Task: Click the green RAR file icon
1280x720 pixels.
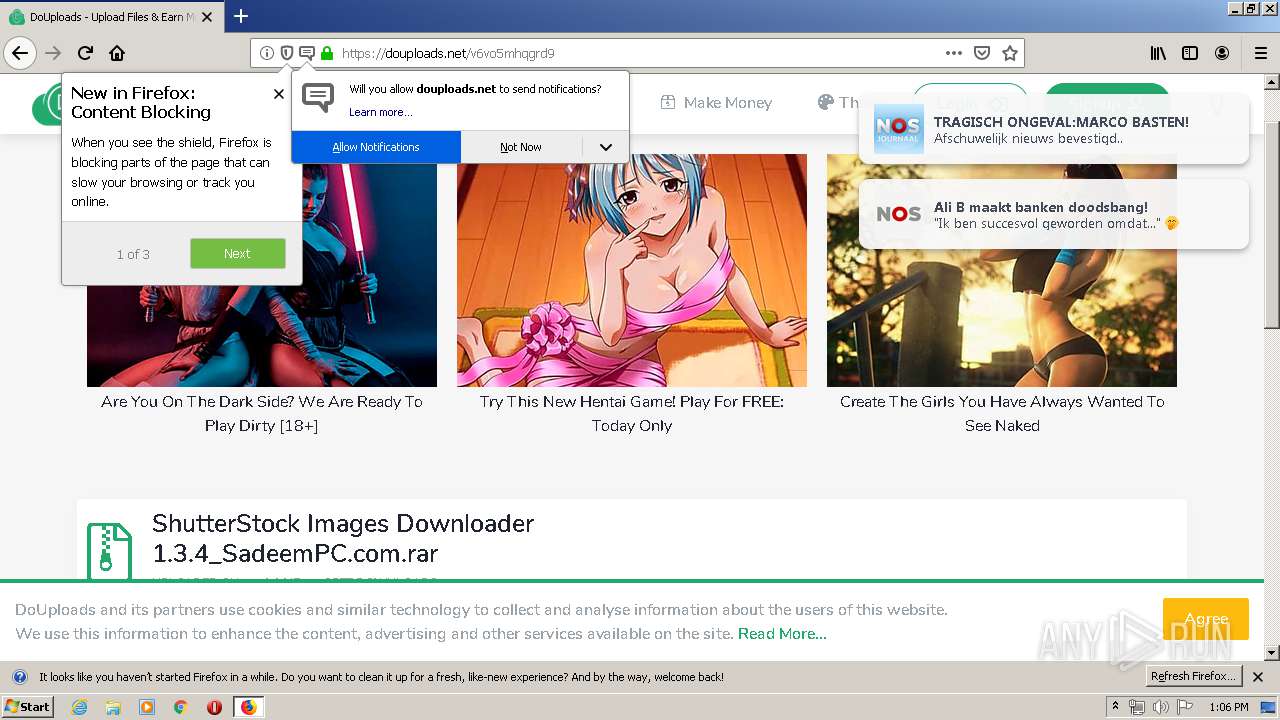Action: [x=109, y=551]
